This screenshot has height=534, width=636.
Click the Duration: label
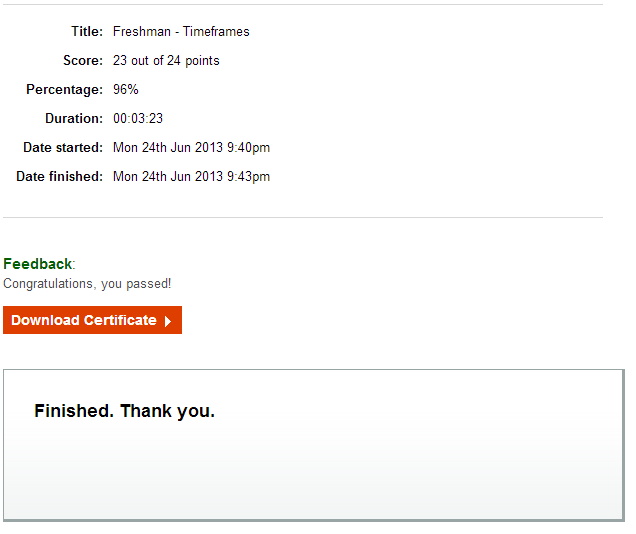click(74, 118)
